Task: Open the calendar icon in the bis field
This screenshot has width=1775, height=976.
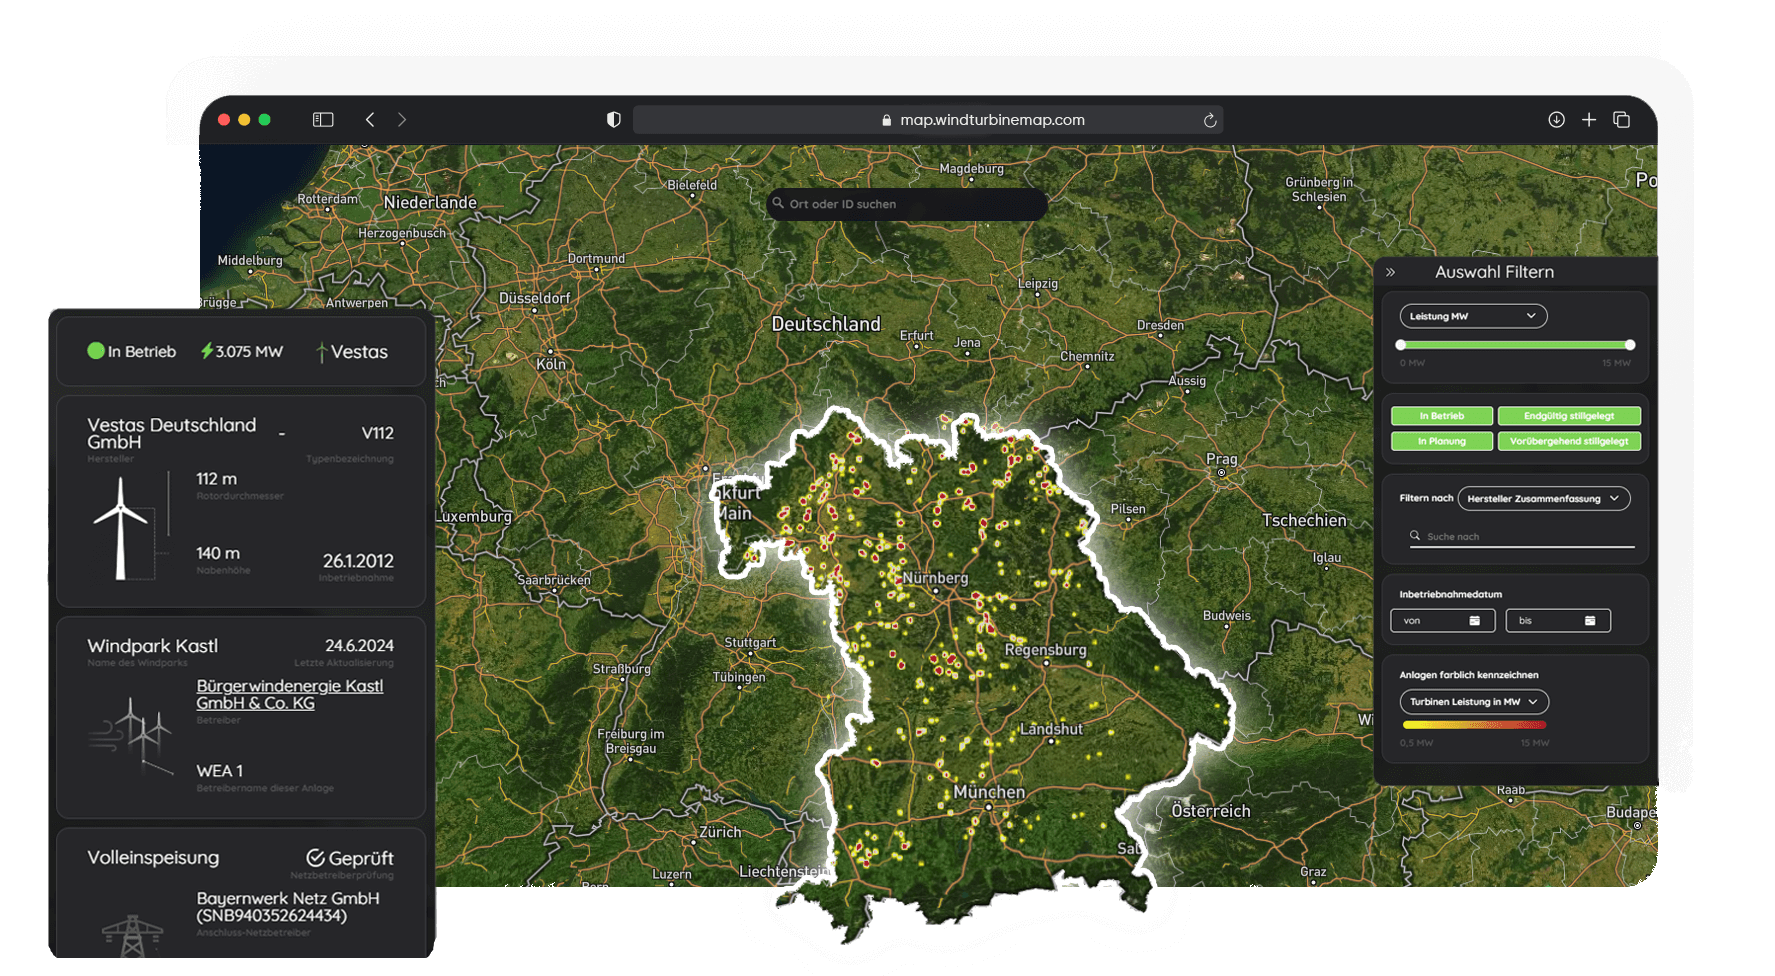Action: [1590, 621]
